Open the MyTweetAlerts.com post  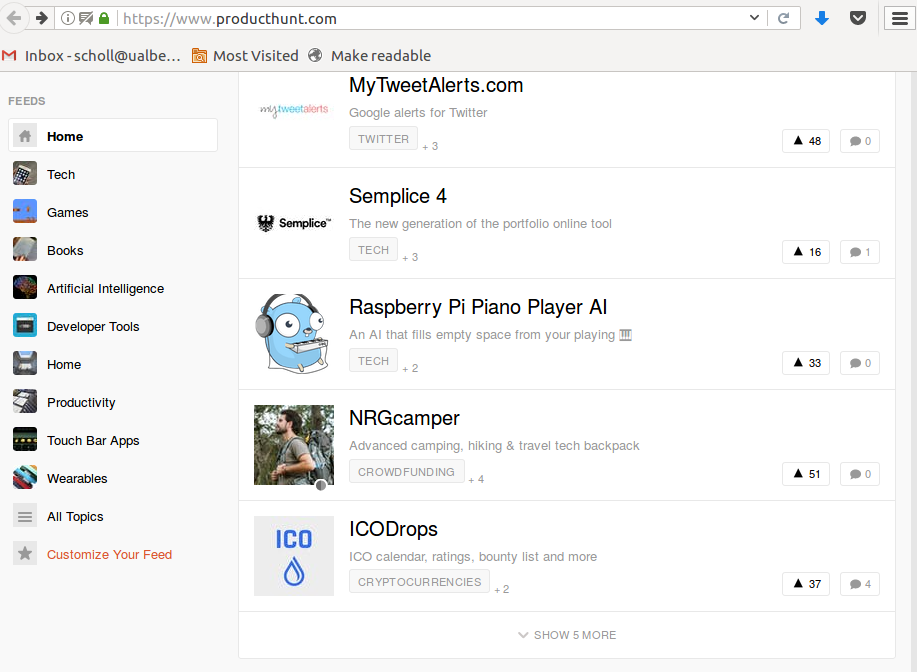pyautogui.click(x=435, y=85)
